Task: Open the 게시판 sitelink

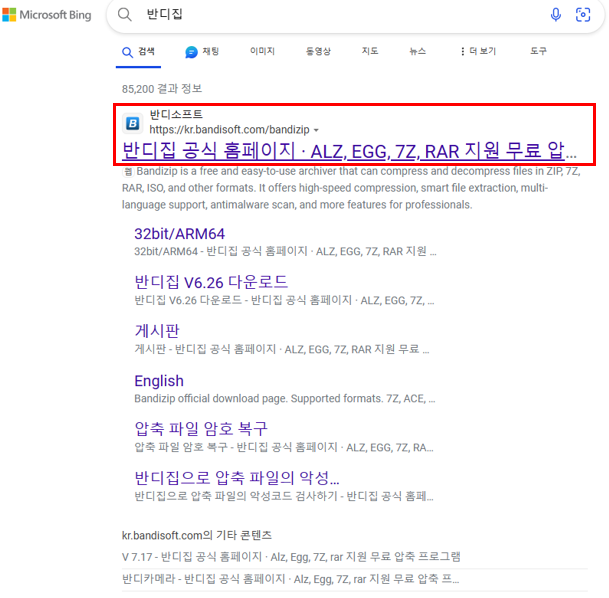Action: [157, 331]
